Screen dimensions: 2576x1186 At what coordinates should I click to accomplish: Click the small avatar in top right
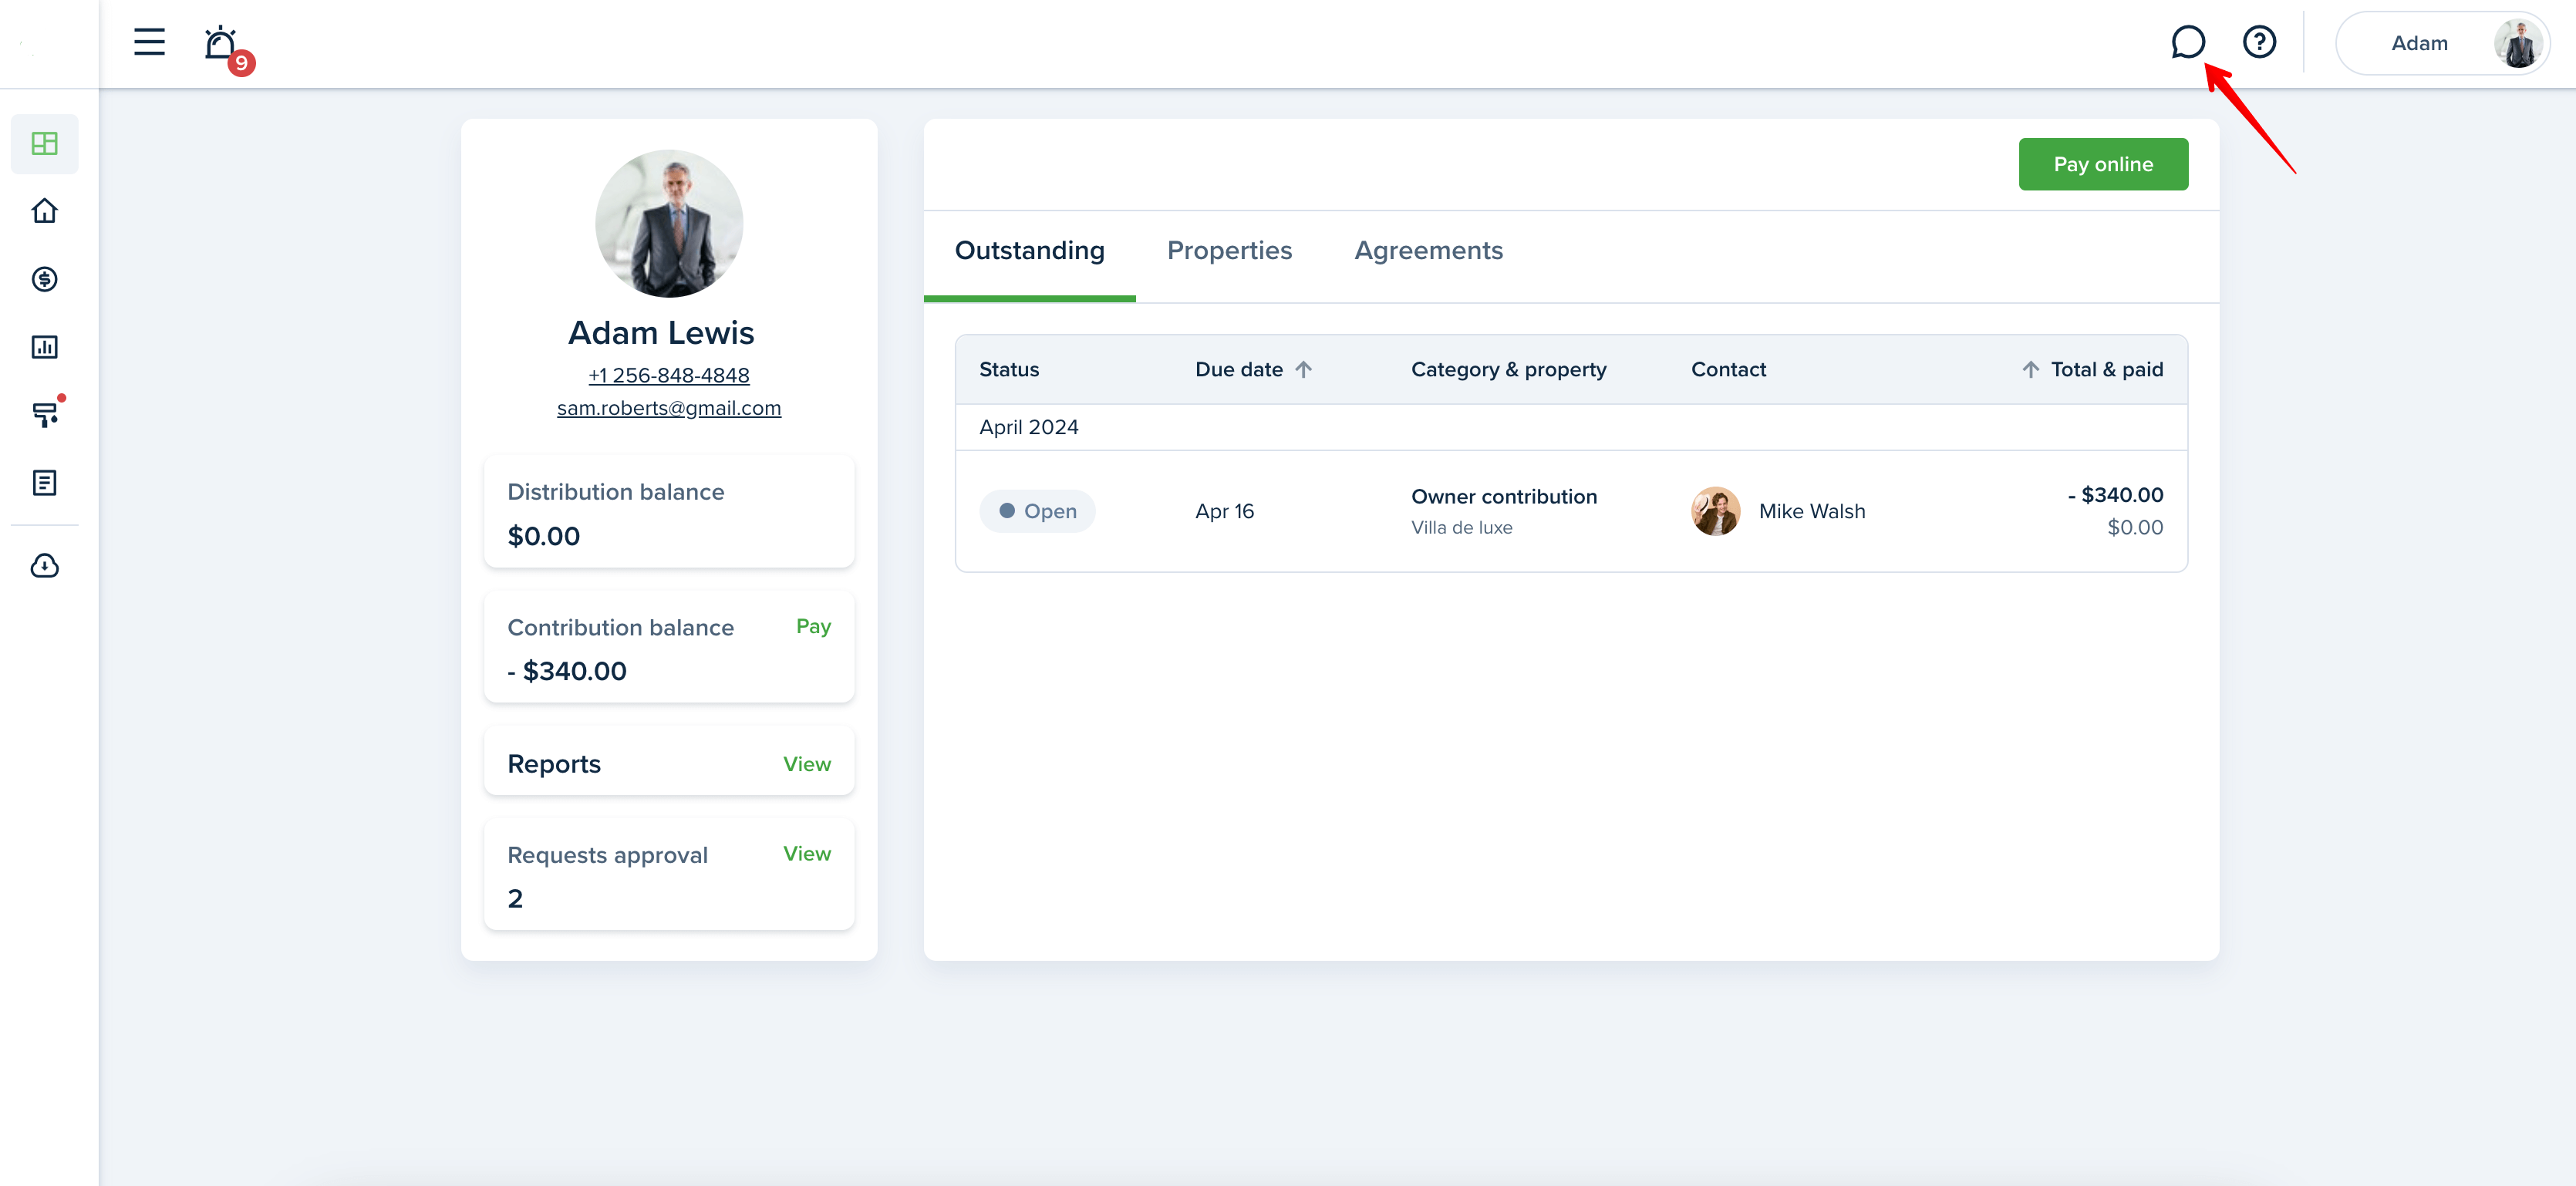click(2517, 43)
